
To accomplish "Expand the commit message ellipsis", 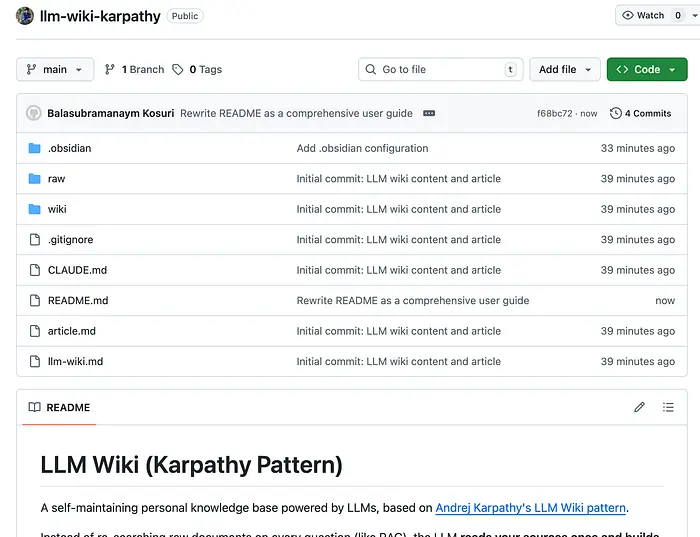I will coord(429,113).
